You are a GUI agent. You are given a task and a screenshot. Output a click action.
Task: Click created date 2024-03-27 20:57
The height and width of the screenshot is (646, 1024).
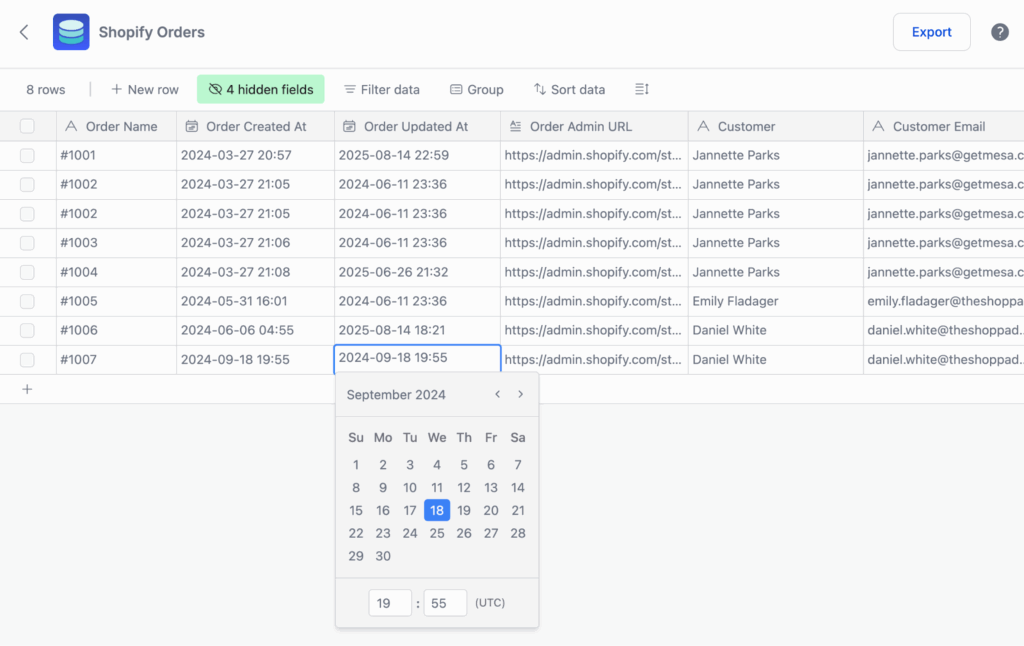[x=255, y=155]
